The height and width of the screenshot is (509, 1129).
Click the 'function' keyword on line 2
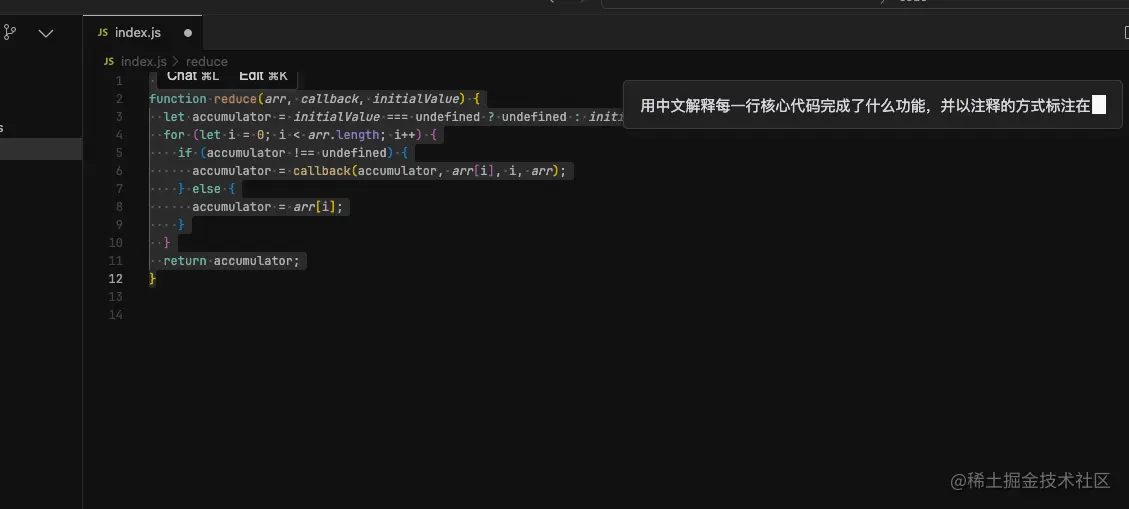pos(178,99)
